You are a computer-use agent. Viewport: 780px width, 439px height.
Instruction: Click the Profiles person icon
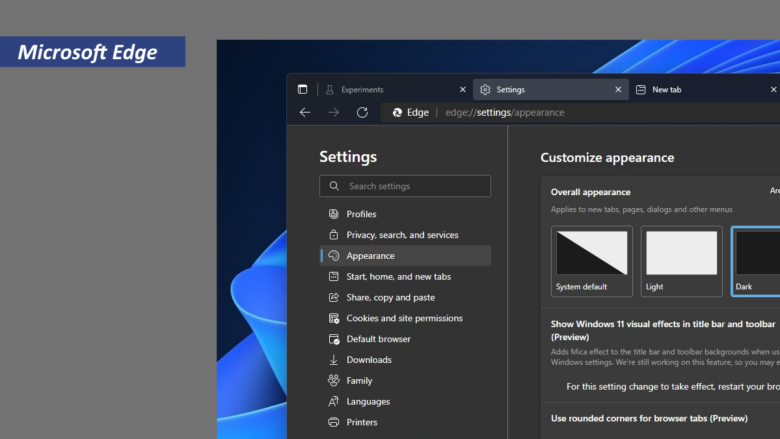[334, 214]
